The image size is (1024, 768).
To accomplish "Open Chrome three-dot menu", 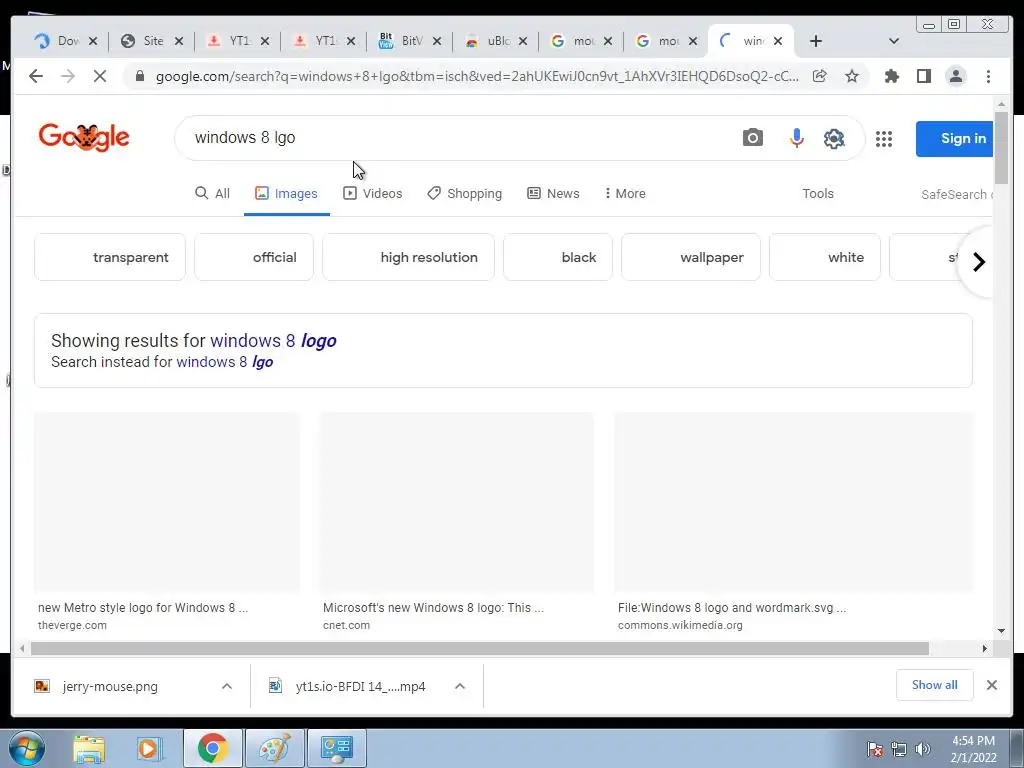I will (x=988, y=76).
